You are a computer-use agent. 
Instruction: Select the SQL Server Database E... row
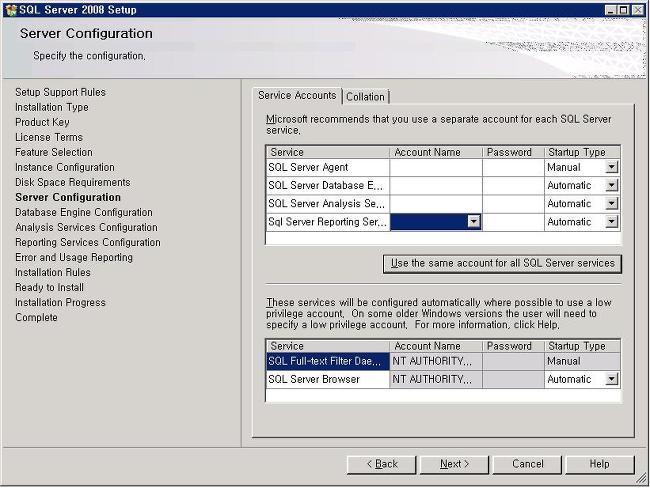coord(327,185)
